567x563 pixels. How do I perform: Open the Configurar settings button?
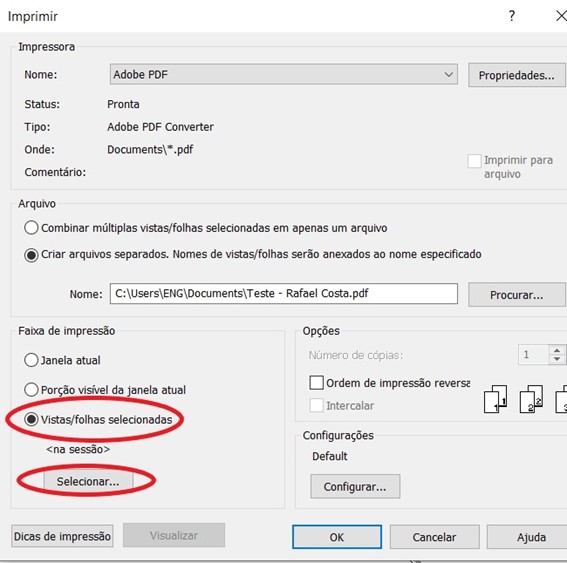355,487
